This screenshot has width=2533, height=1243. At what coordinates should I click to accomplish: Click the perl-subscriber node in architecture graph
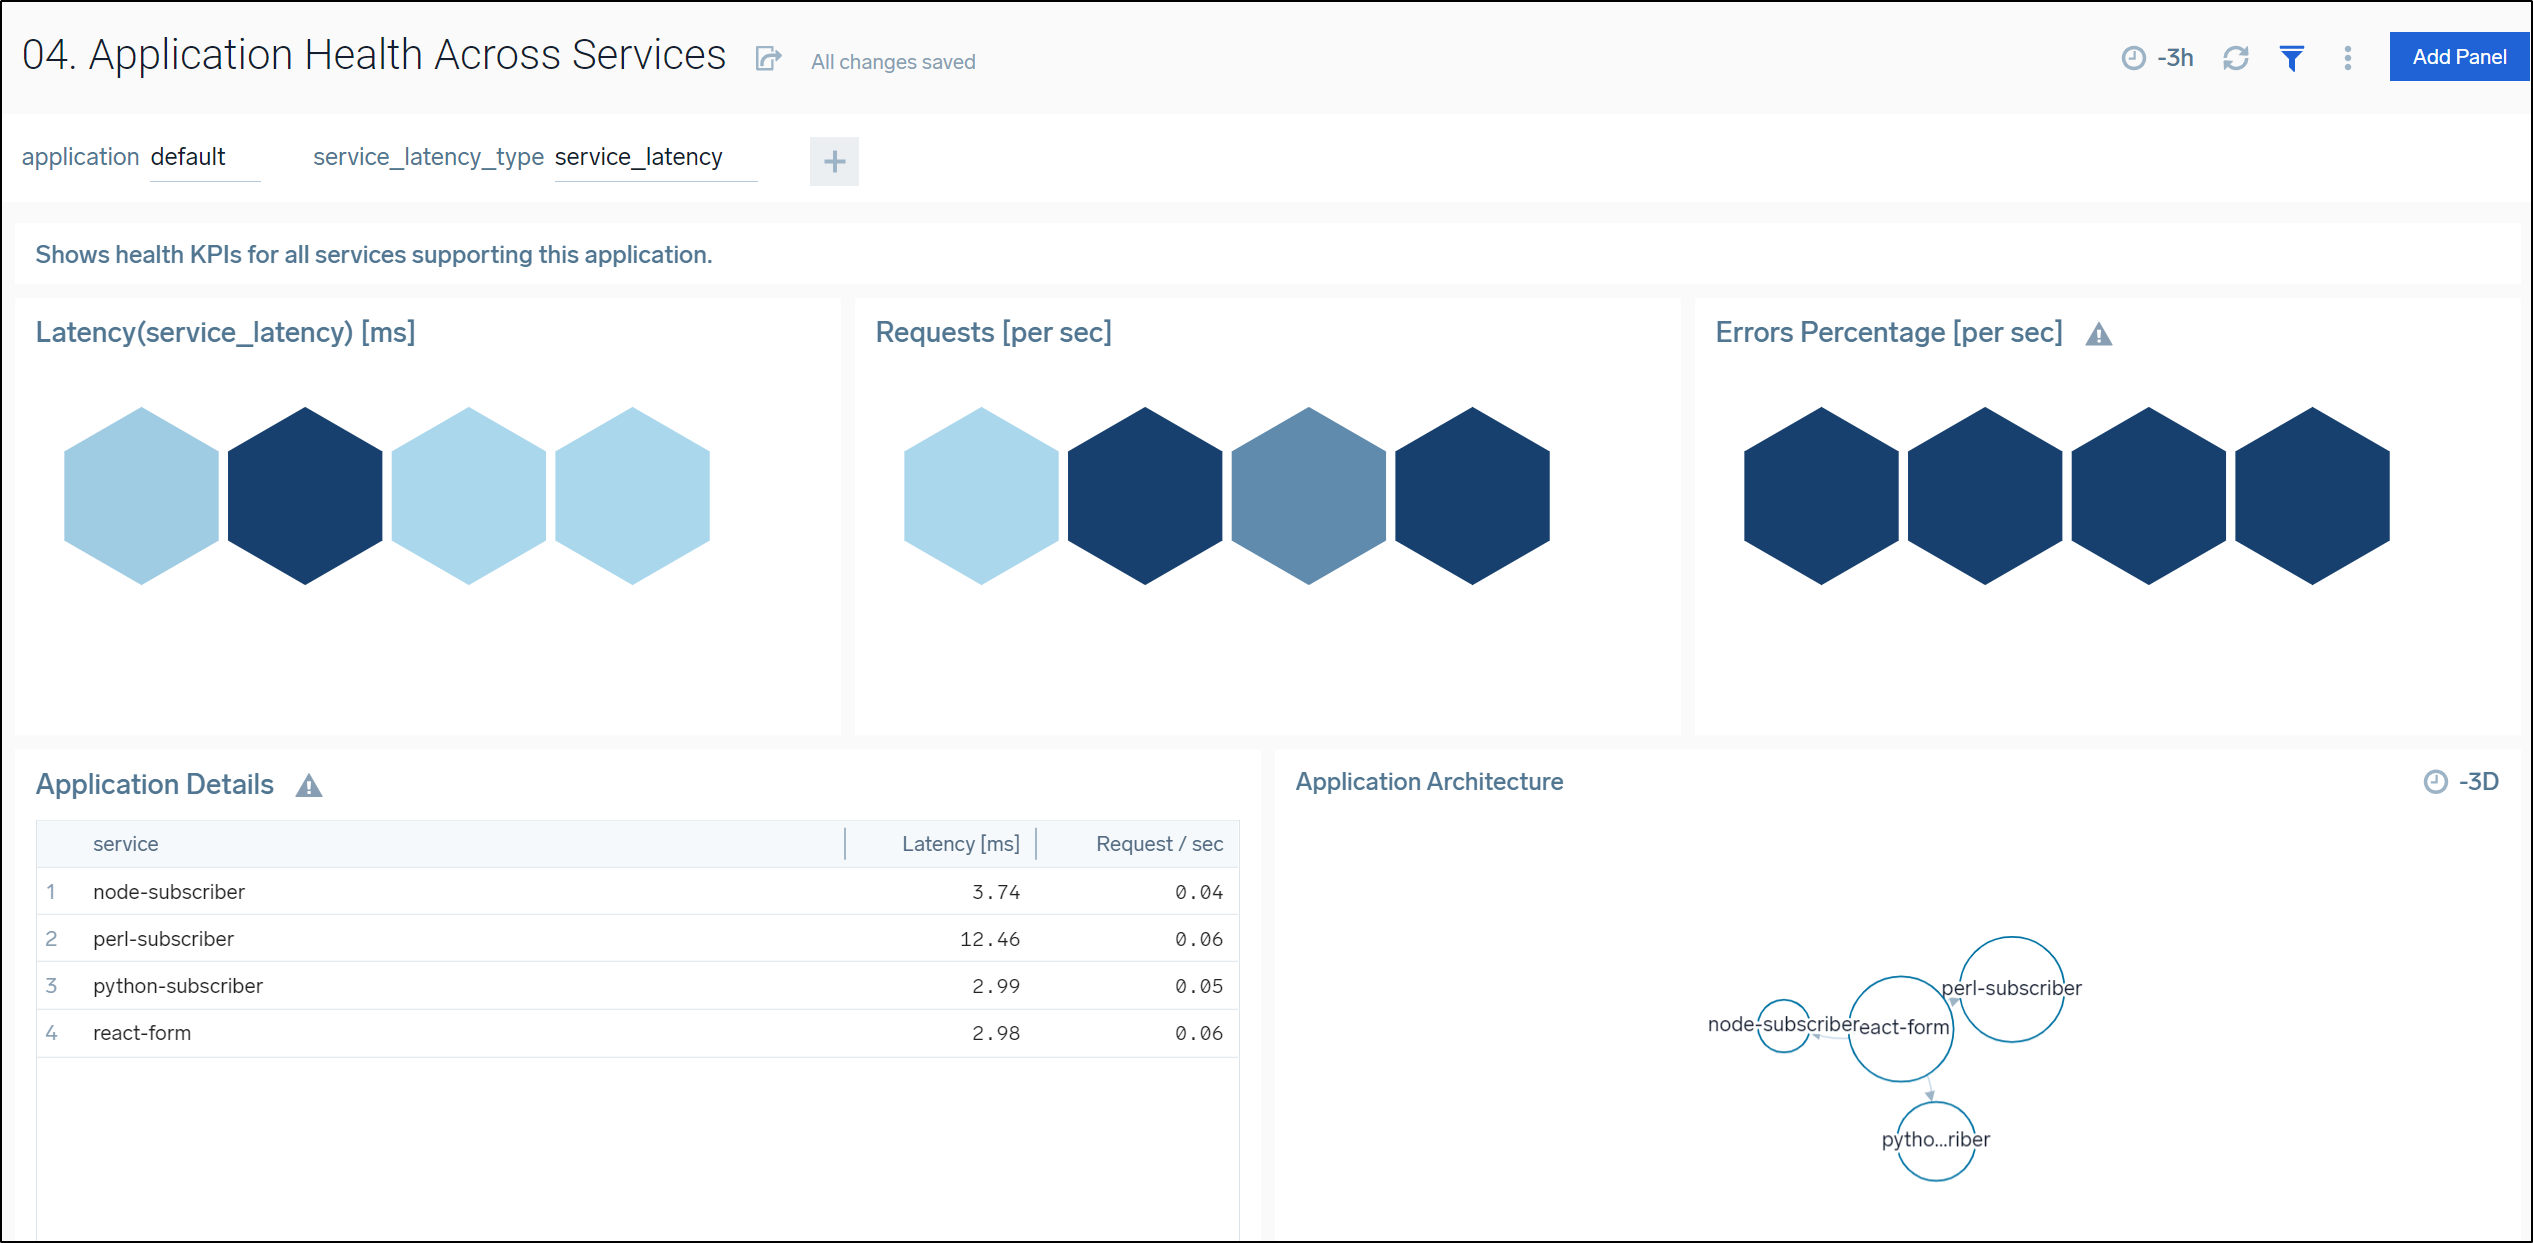[x=2012, y=989]
